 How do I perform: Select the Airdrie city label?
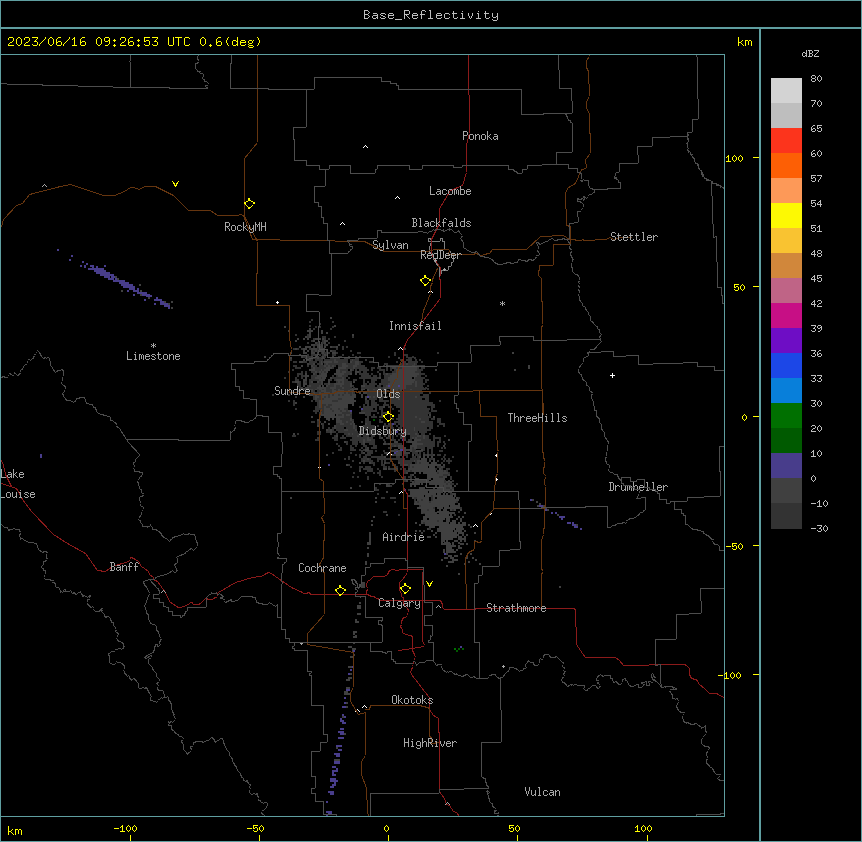tap(403, 537)
